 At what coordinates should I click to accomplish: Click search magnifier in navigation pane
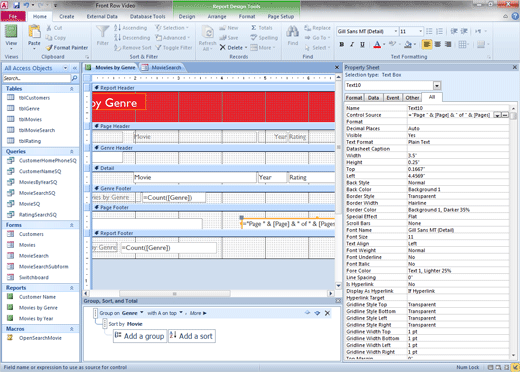pyautogui.click(x=75, y=78)
